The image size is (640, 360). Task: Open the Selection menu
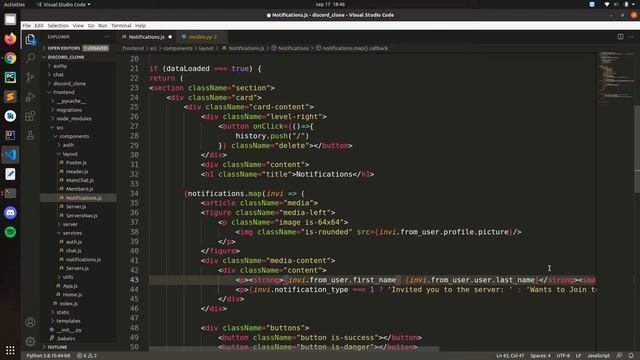[x=58, y=26]
